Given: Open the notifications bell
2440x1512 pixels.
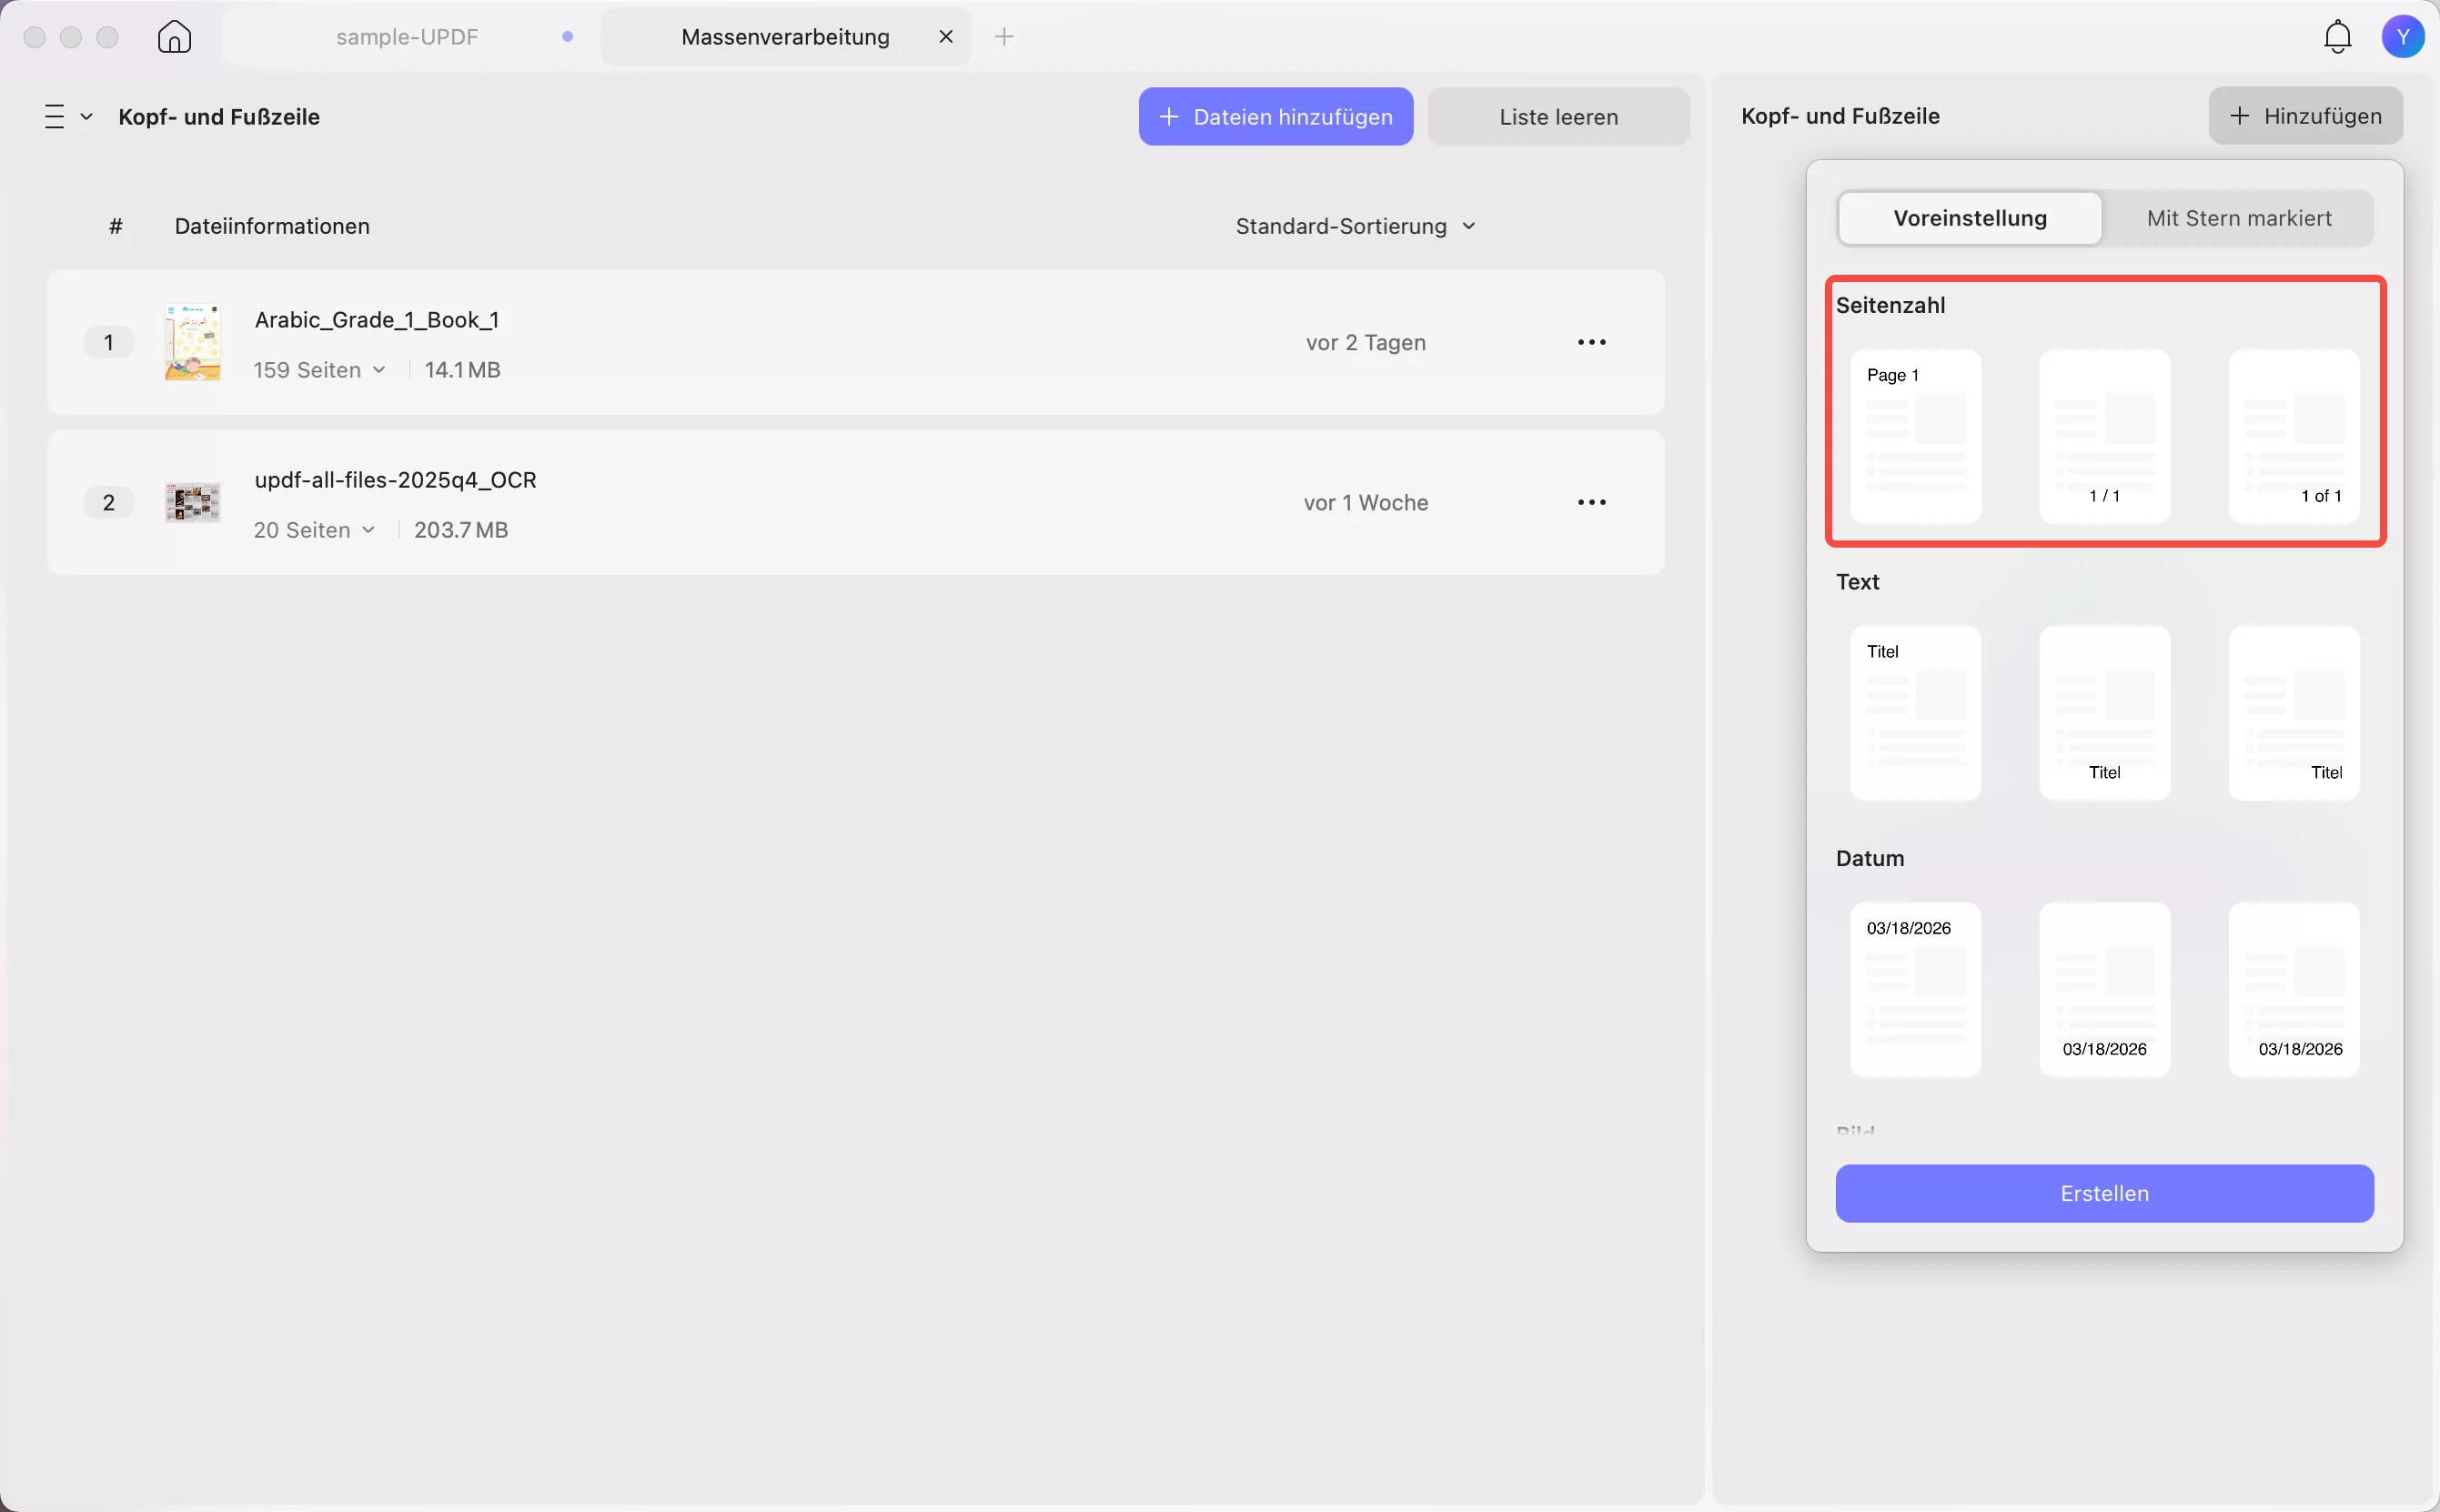Looking at the screenshot, I should point(2337,37).
